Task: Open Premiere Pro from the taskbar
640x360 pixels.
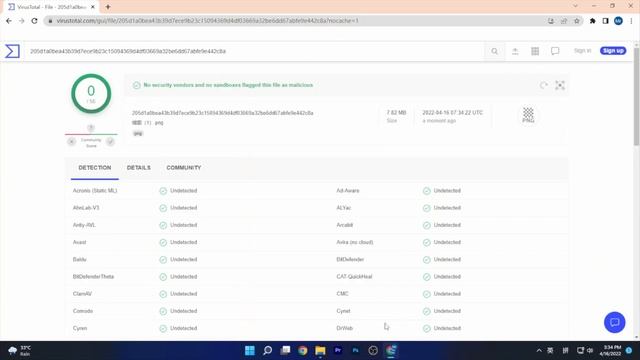Action: 338,350
